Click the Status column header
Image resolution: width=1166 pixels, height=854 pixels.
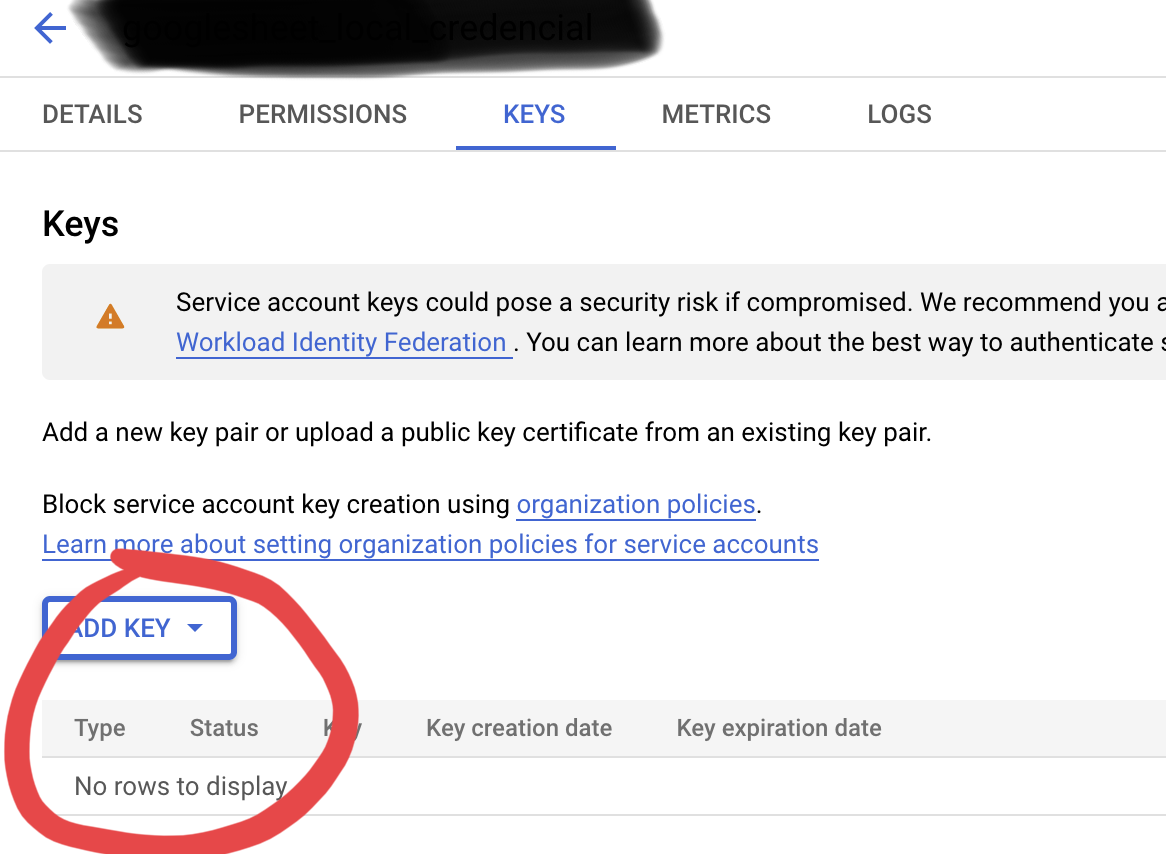click(224, 728)
